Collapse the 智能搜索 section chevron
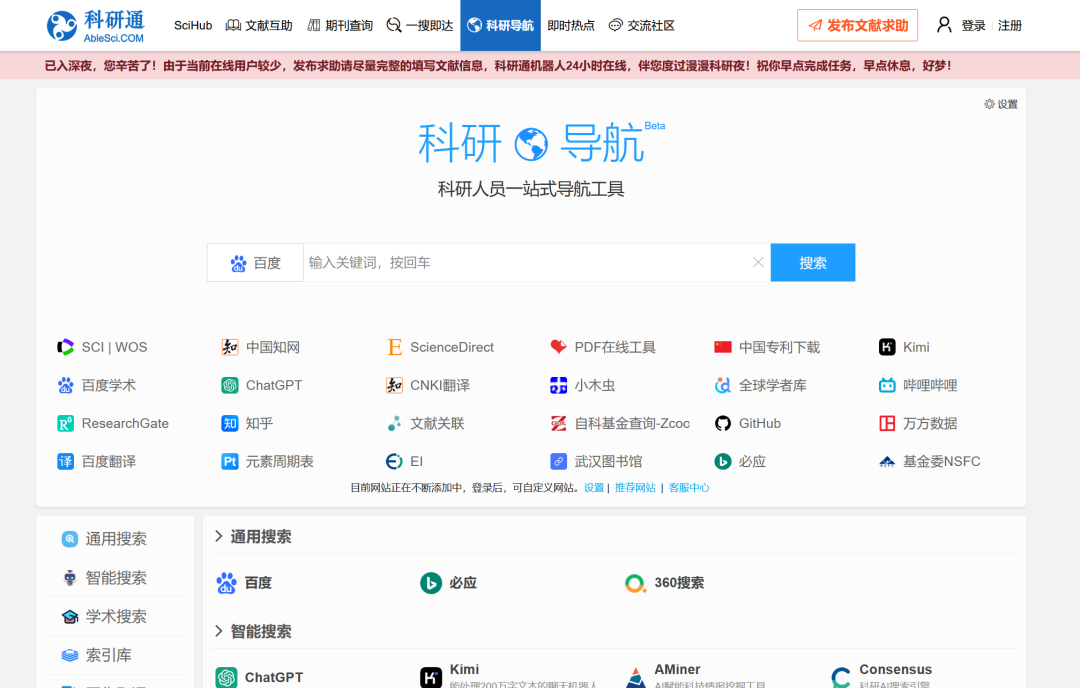Image resolution: width=1080 pixels, height=688 pixels. [218, 632]
